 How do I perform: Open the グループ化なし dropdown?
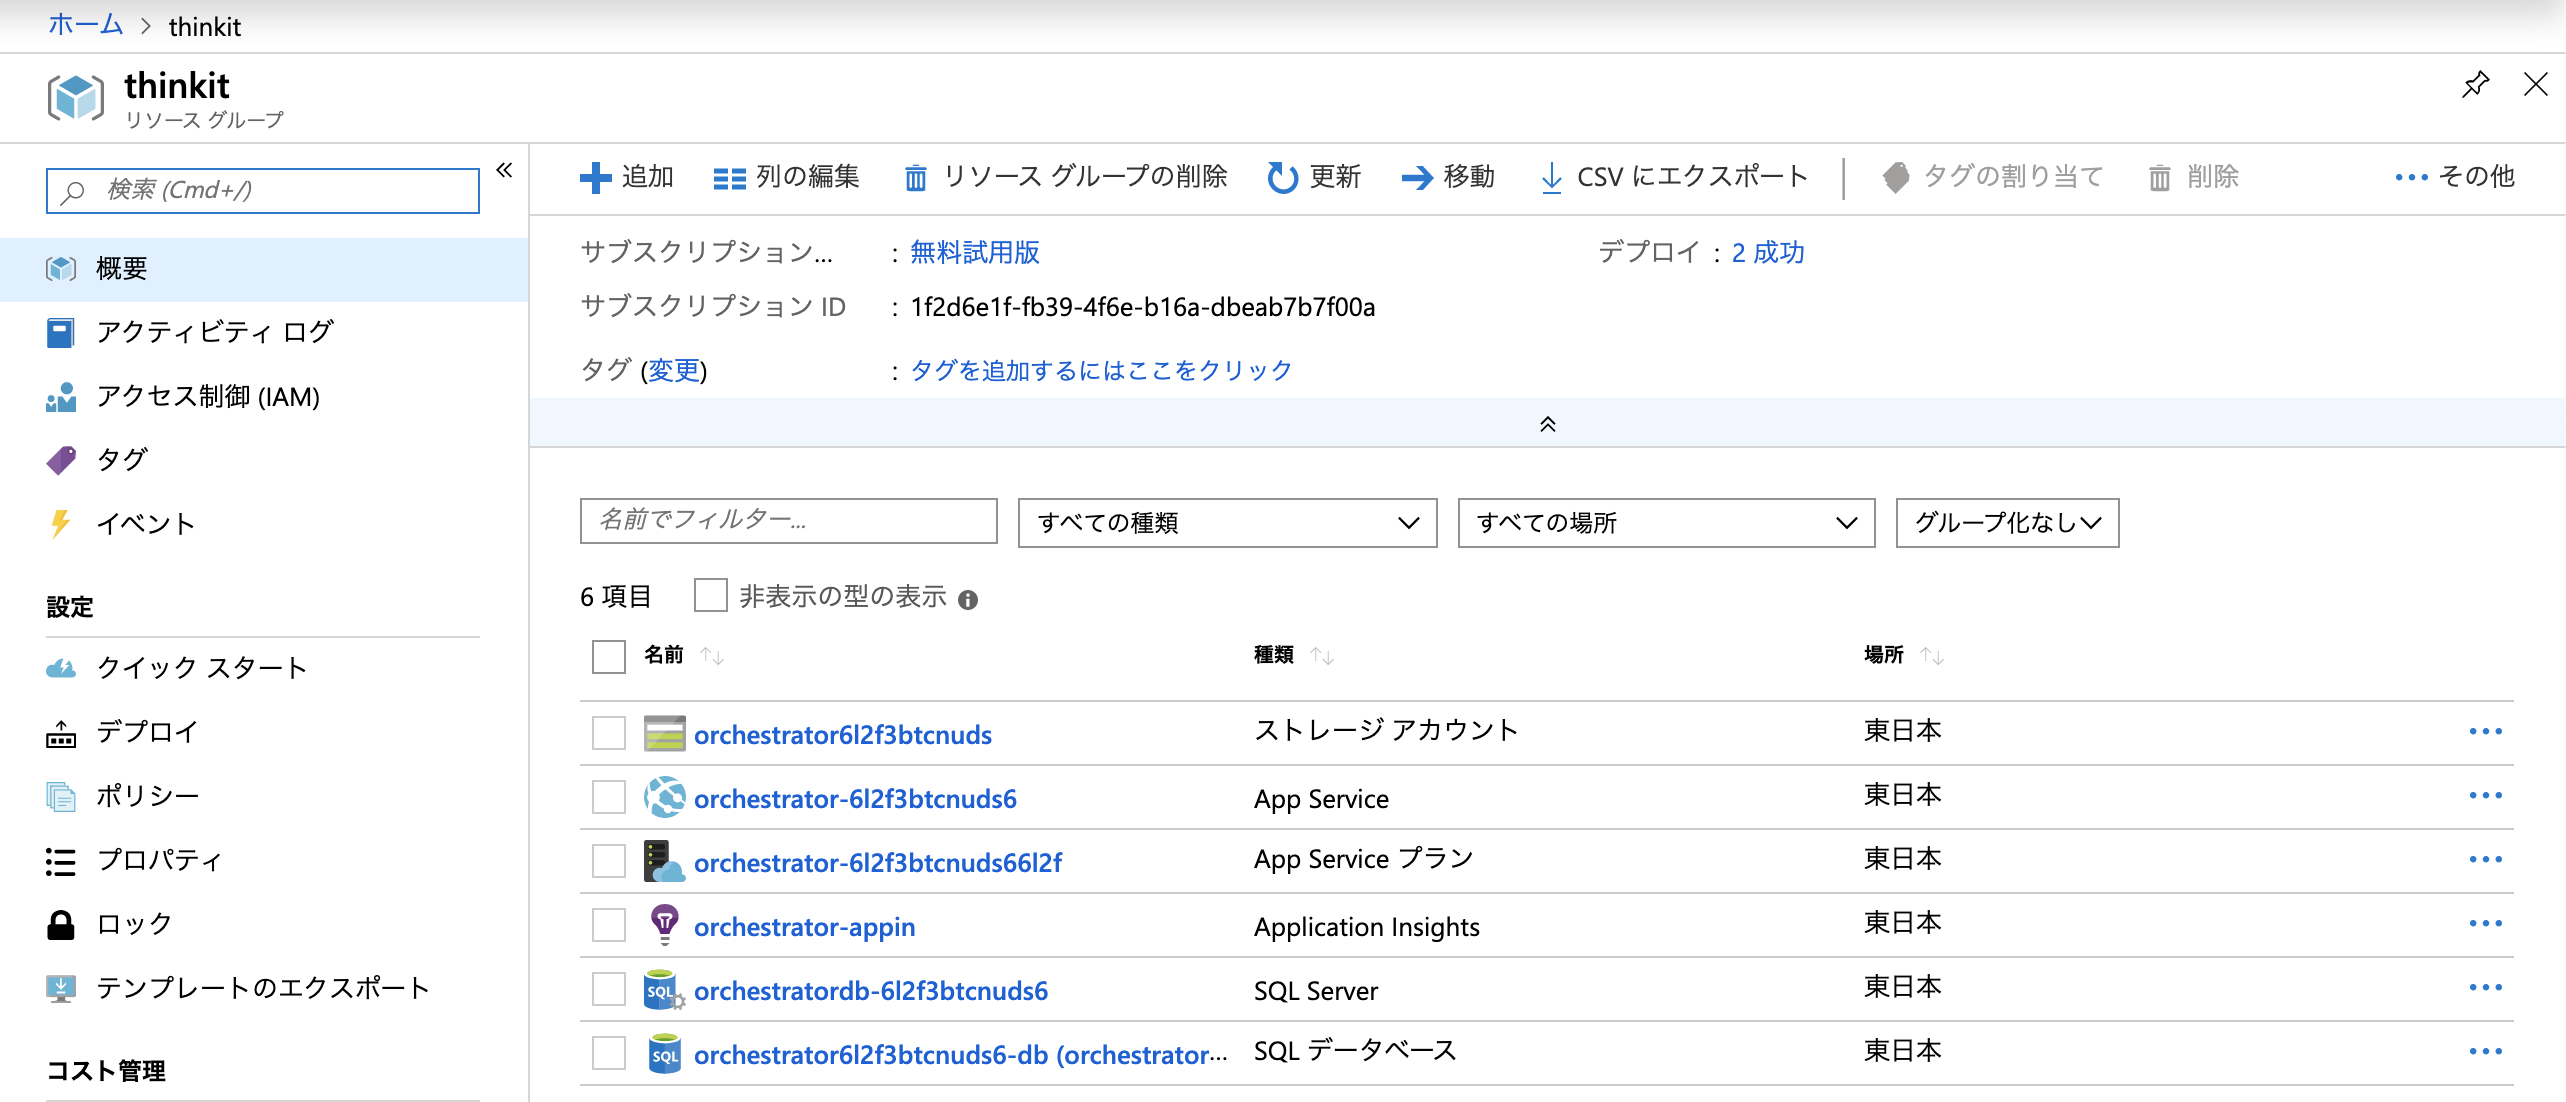tap(2007, 523)
